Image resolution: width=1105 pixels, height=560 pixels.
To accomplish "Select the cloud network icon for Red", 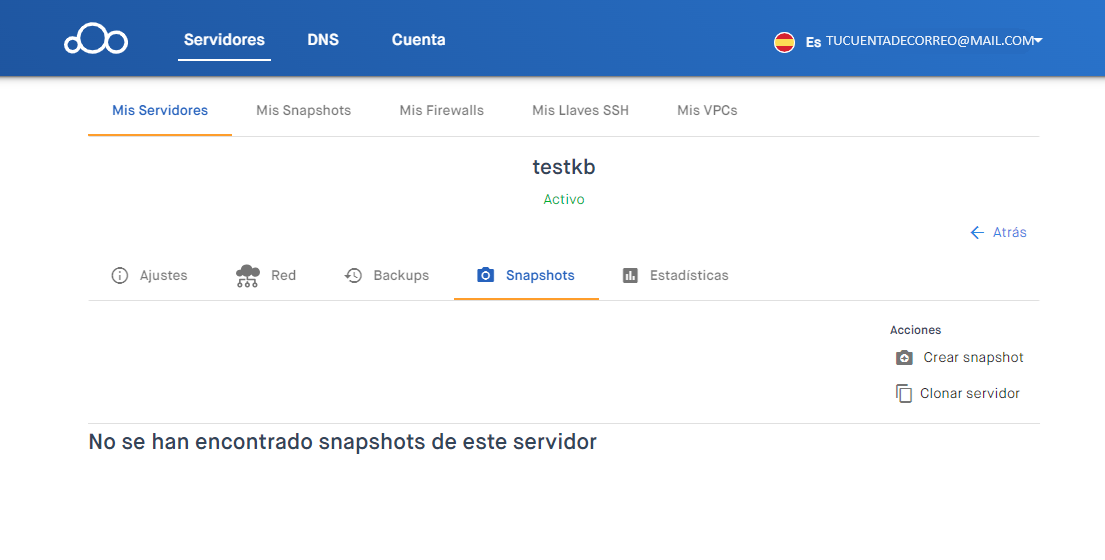I will coord(247,275).
